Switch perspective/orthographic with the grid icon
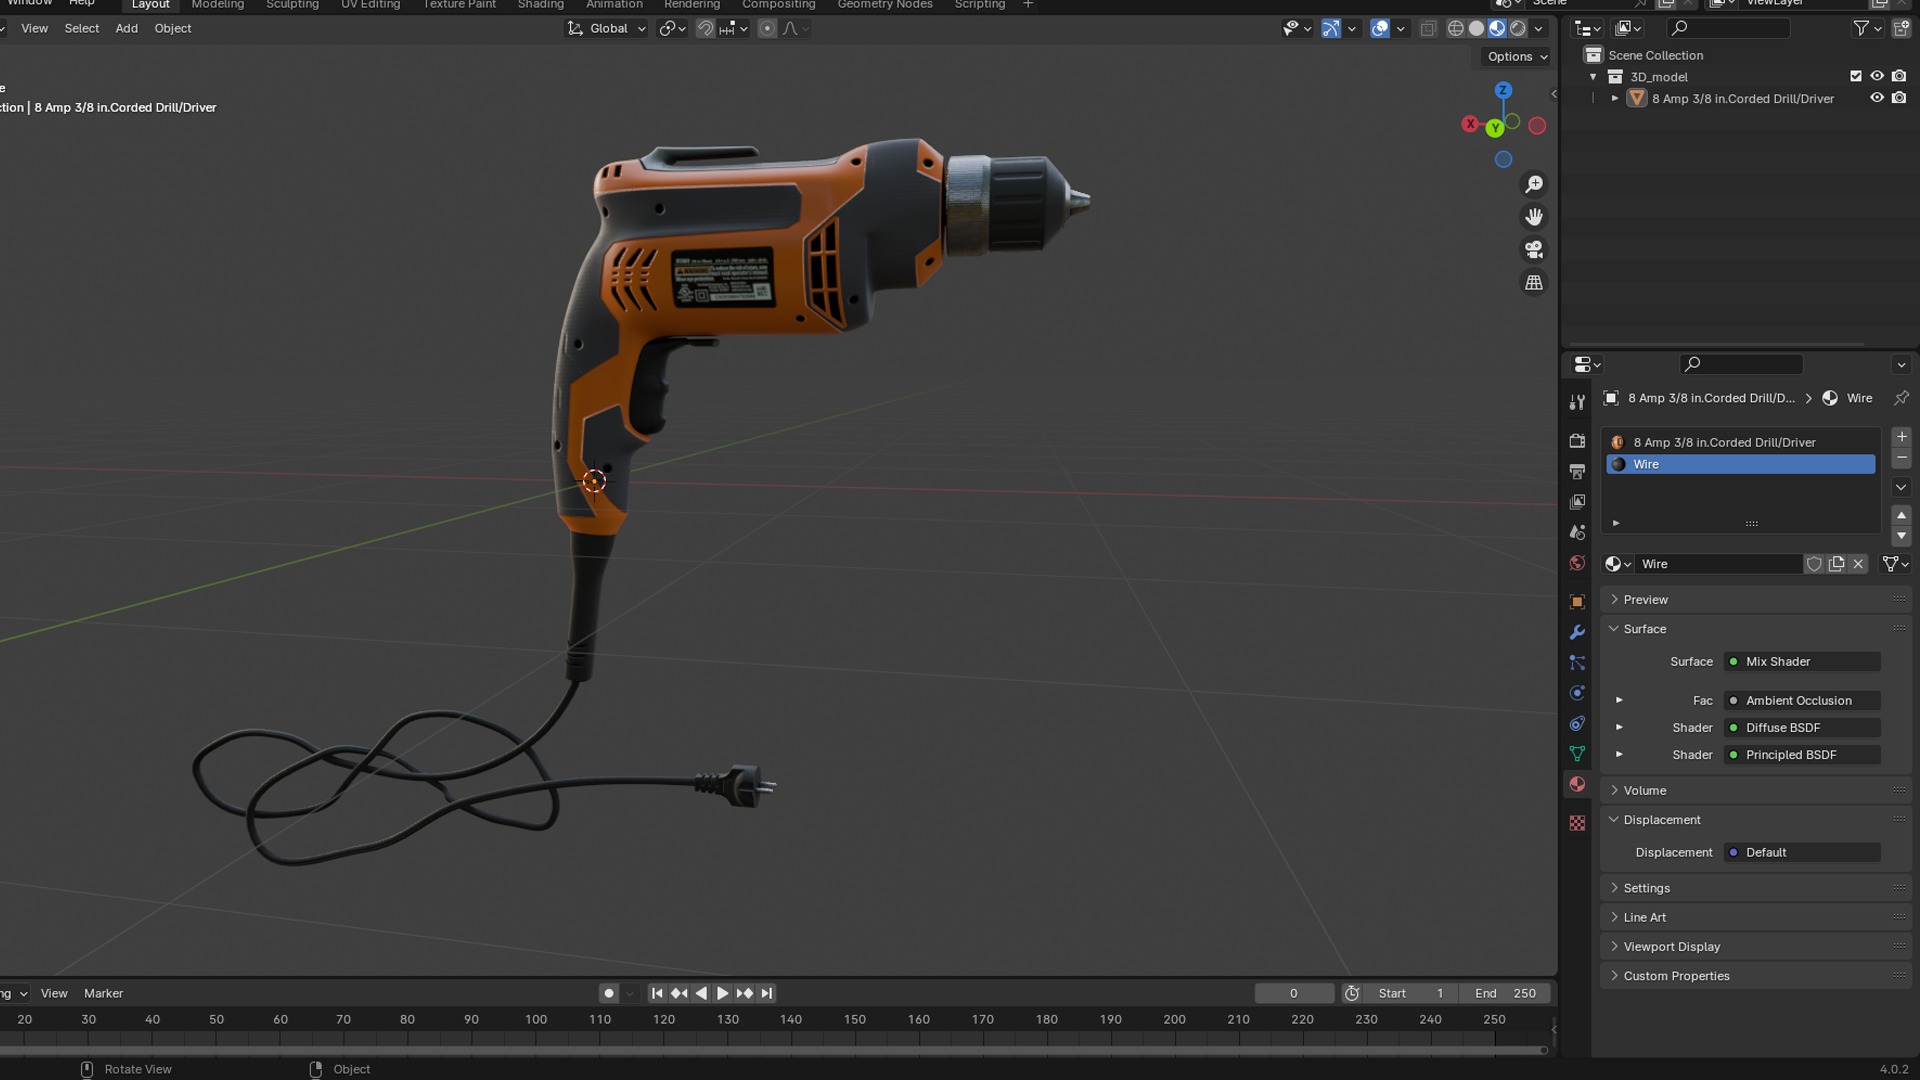This screenshot has width=1920, height=1080. pos(1533,283)
